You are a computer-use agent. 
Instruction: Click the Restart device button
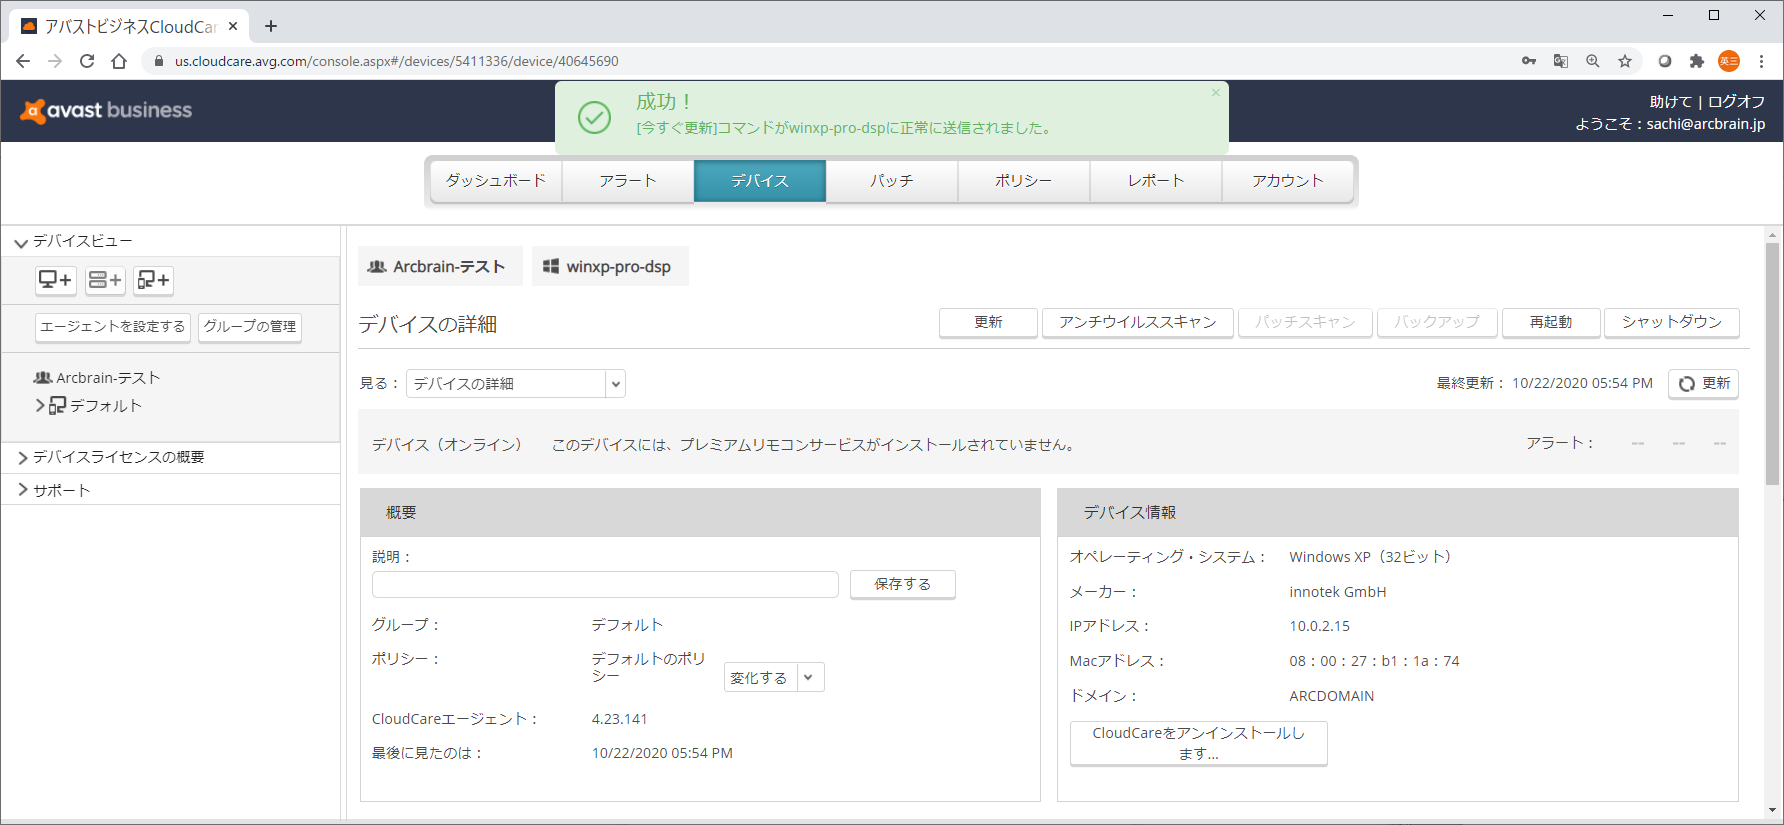click(1551, 322)
